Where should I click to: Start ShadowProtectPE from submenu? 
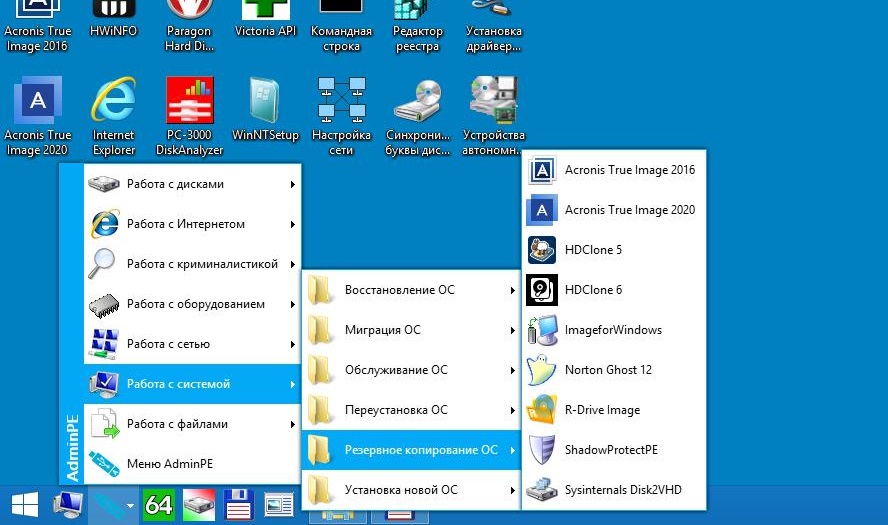coord(614,450)
